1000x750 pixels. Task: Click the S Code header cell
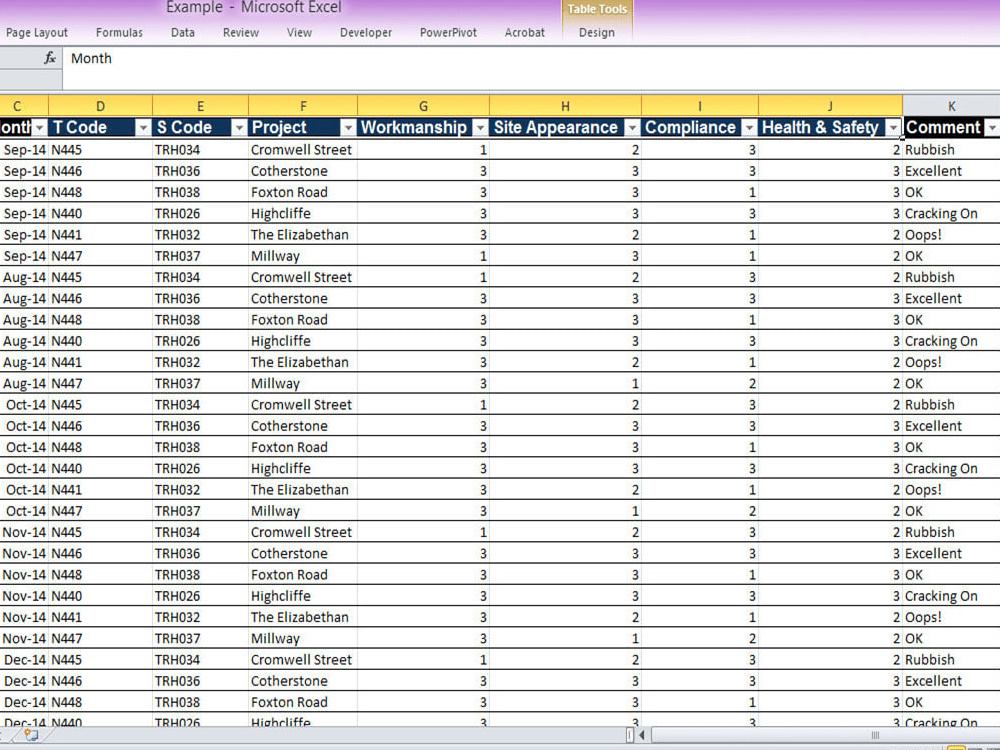pos(200,128)
